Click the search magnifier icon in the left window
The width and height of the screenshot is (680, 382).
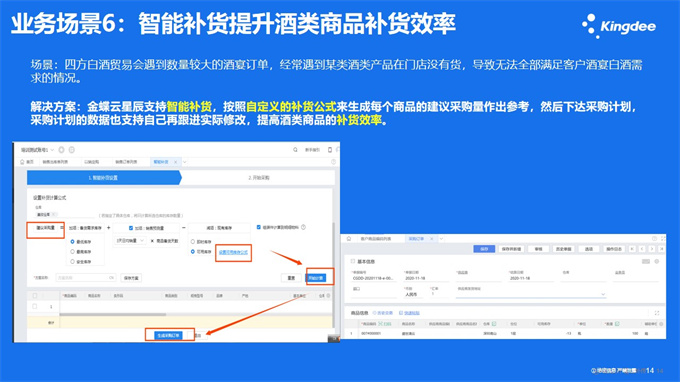[295, 150]
